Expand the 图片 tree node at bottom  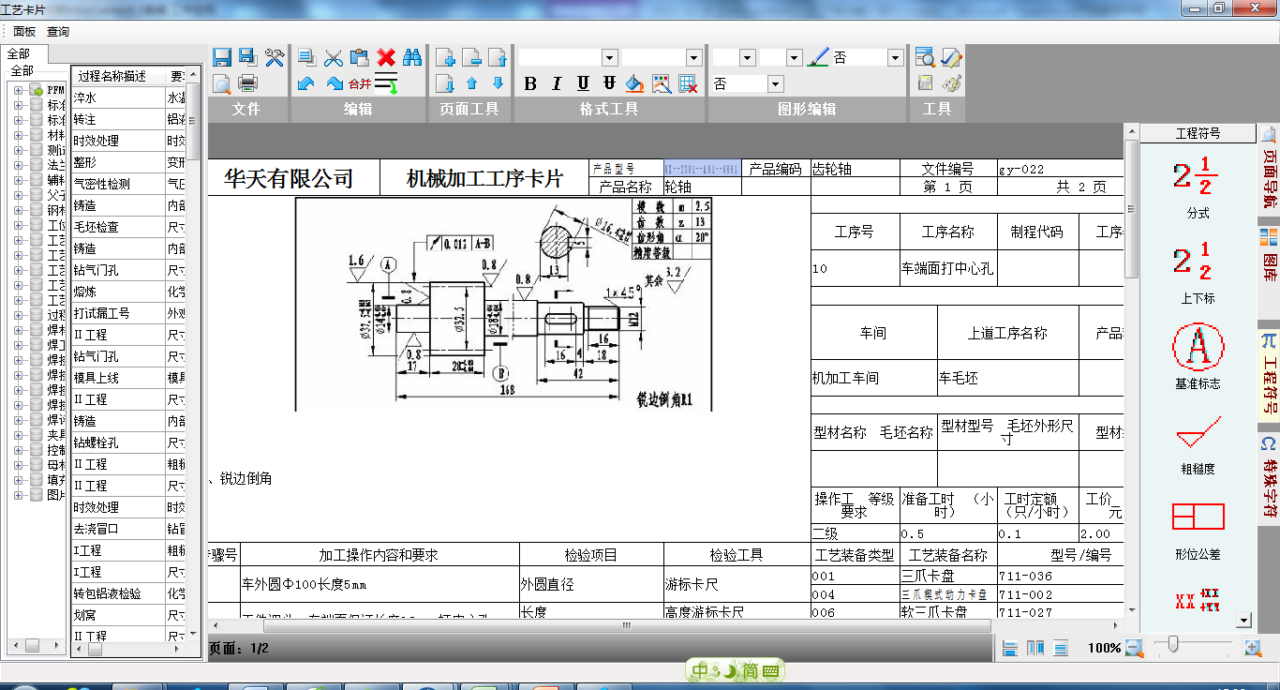point(18,494)
